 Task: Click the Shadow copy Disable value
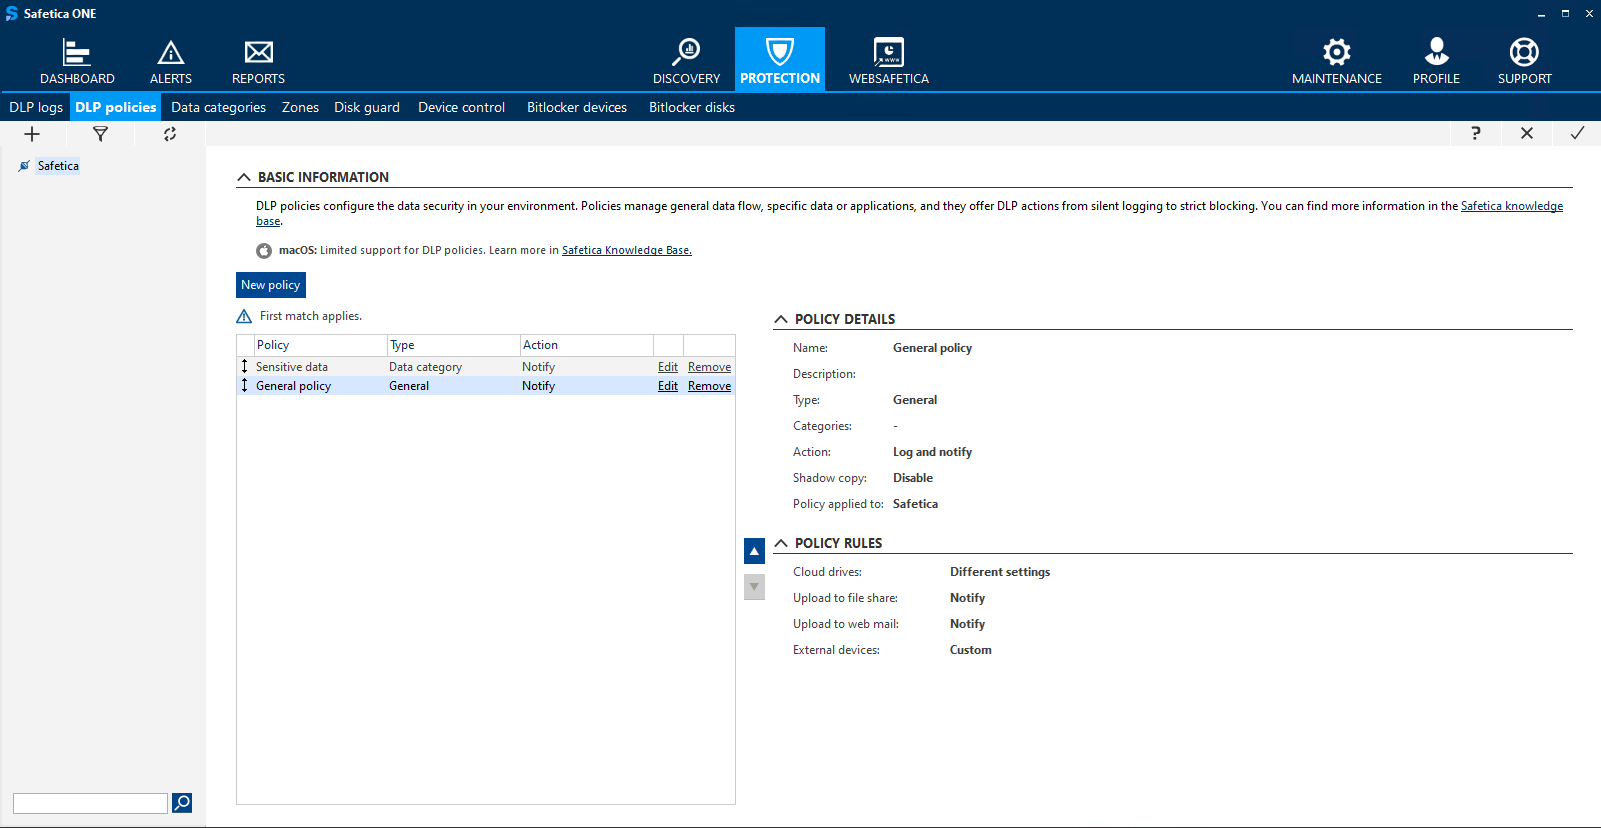(913, 478)
